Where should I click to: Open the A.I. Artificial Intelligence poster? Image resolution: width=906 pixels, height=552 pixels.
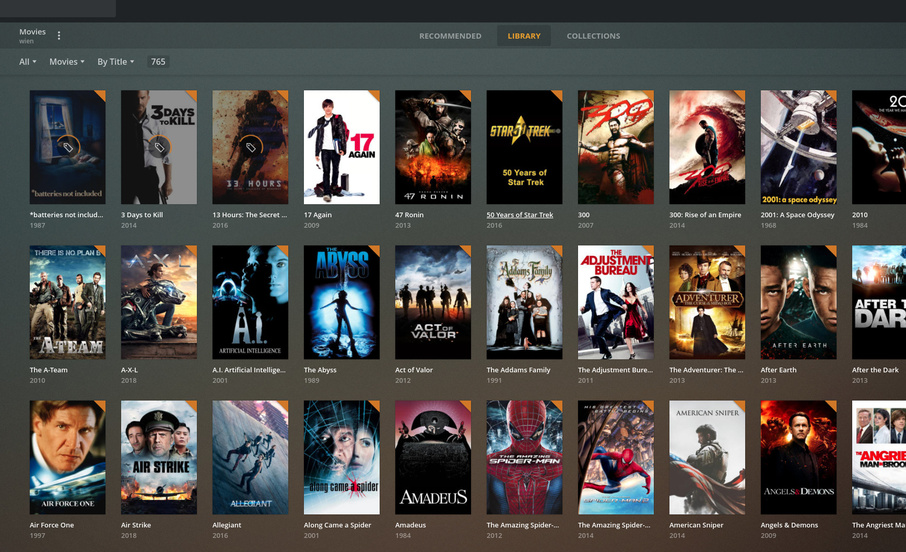250,302
